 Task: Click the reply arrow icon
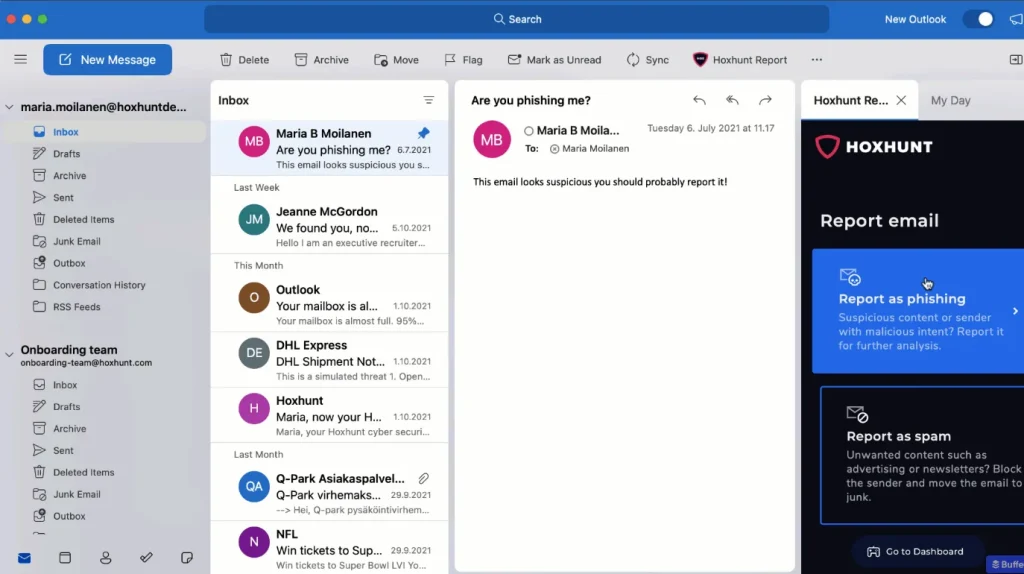[699, 100]
